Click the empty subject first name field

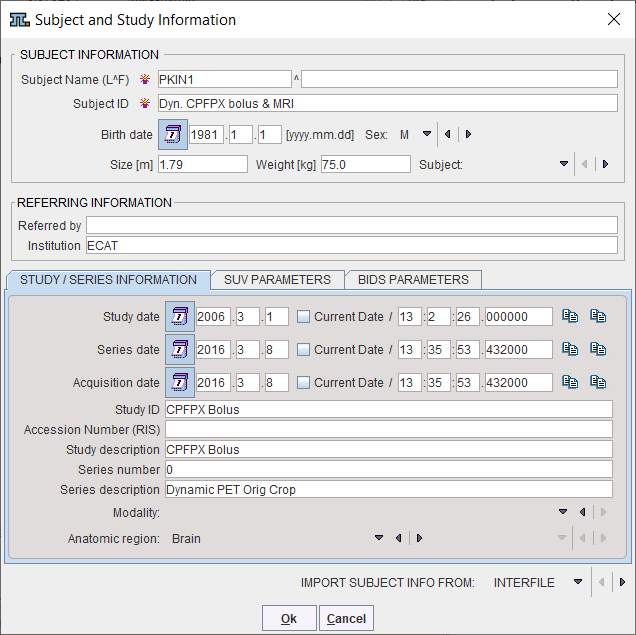(x=459, y=79)
